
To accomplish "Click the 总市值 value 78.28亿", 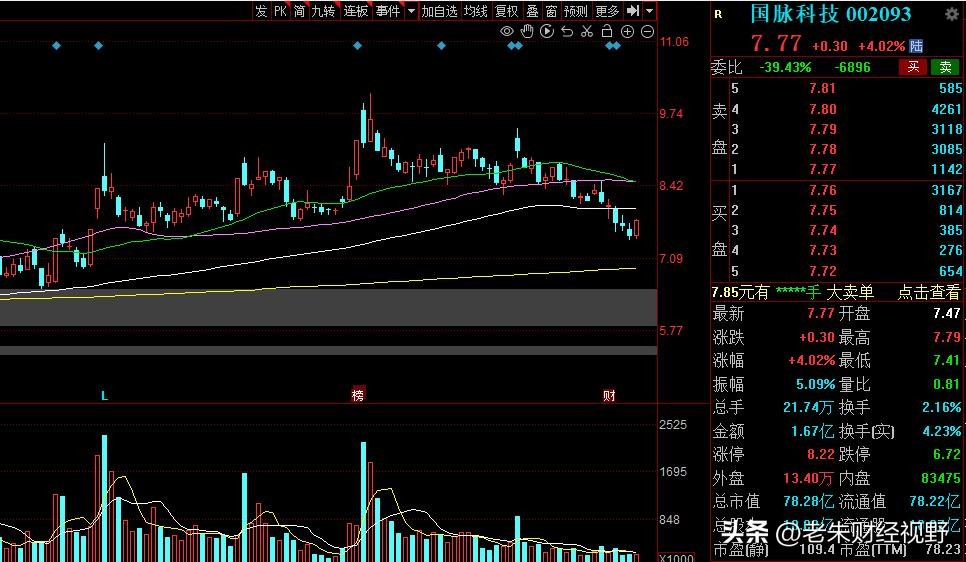I will tap(809, 502).
